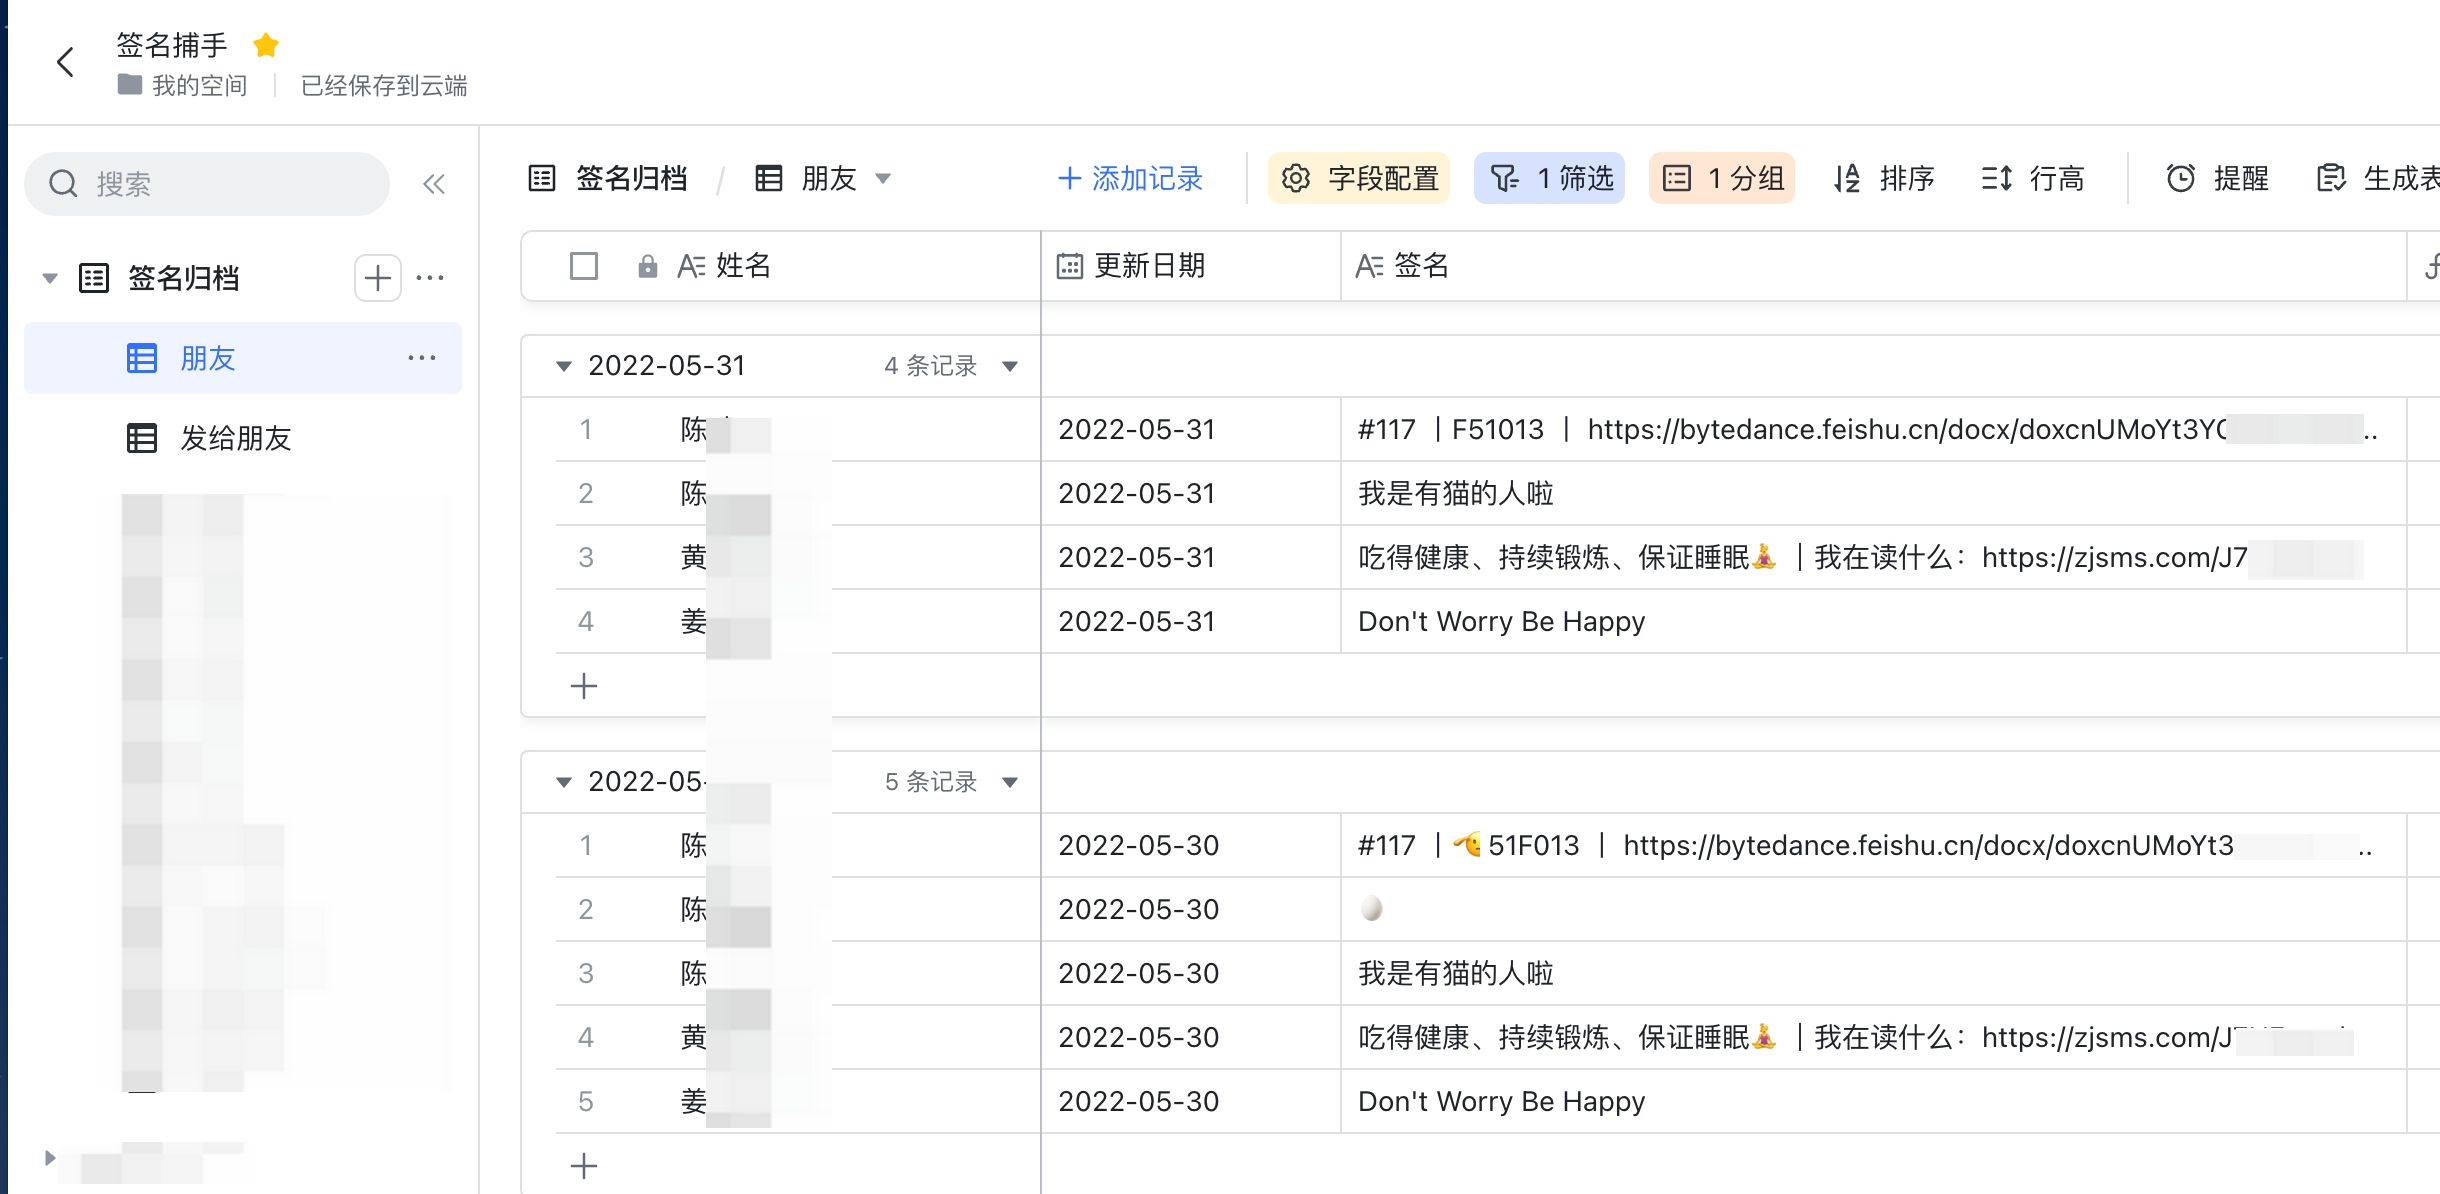Collapse the sidebar with double chevron
Viewport: 2440px width, 1194px height.
434,184
